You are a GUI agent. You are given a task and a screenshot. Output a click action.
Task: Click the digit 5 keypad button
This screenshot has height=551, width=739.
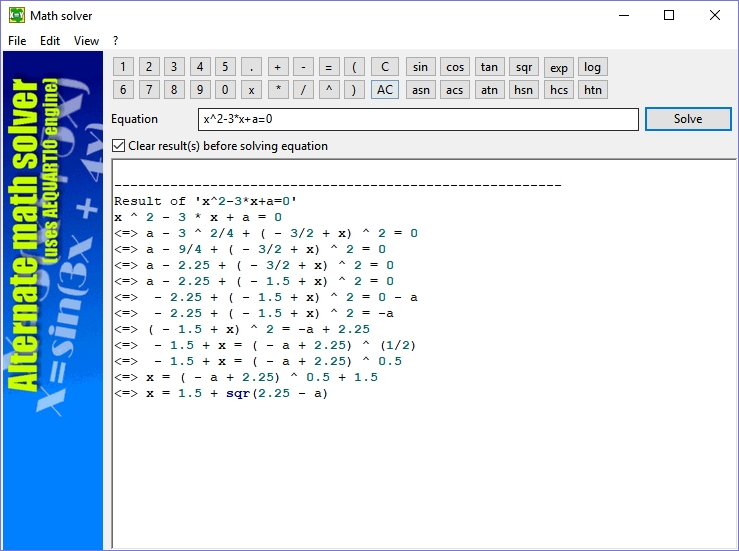pos(225,67)
